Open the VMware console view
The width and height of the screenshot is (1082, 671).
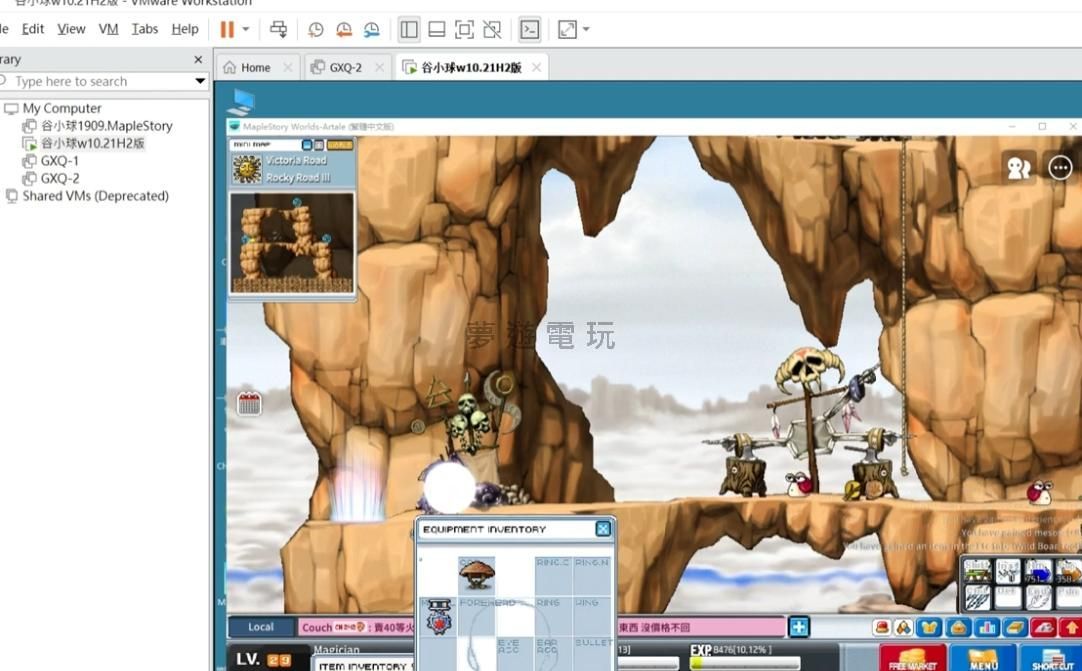point(530,30)
